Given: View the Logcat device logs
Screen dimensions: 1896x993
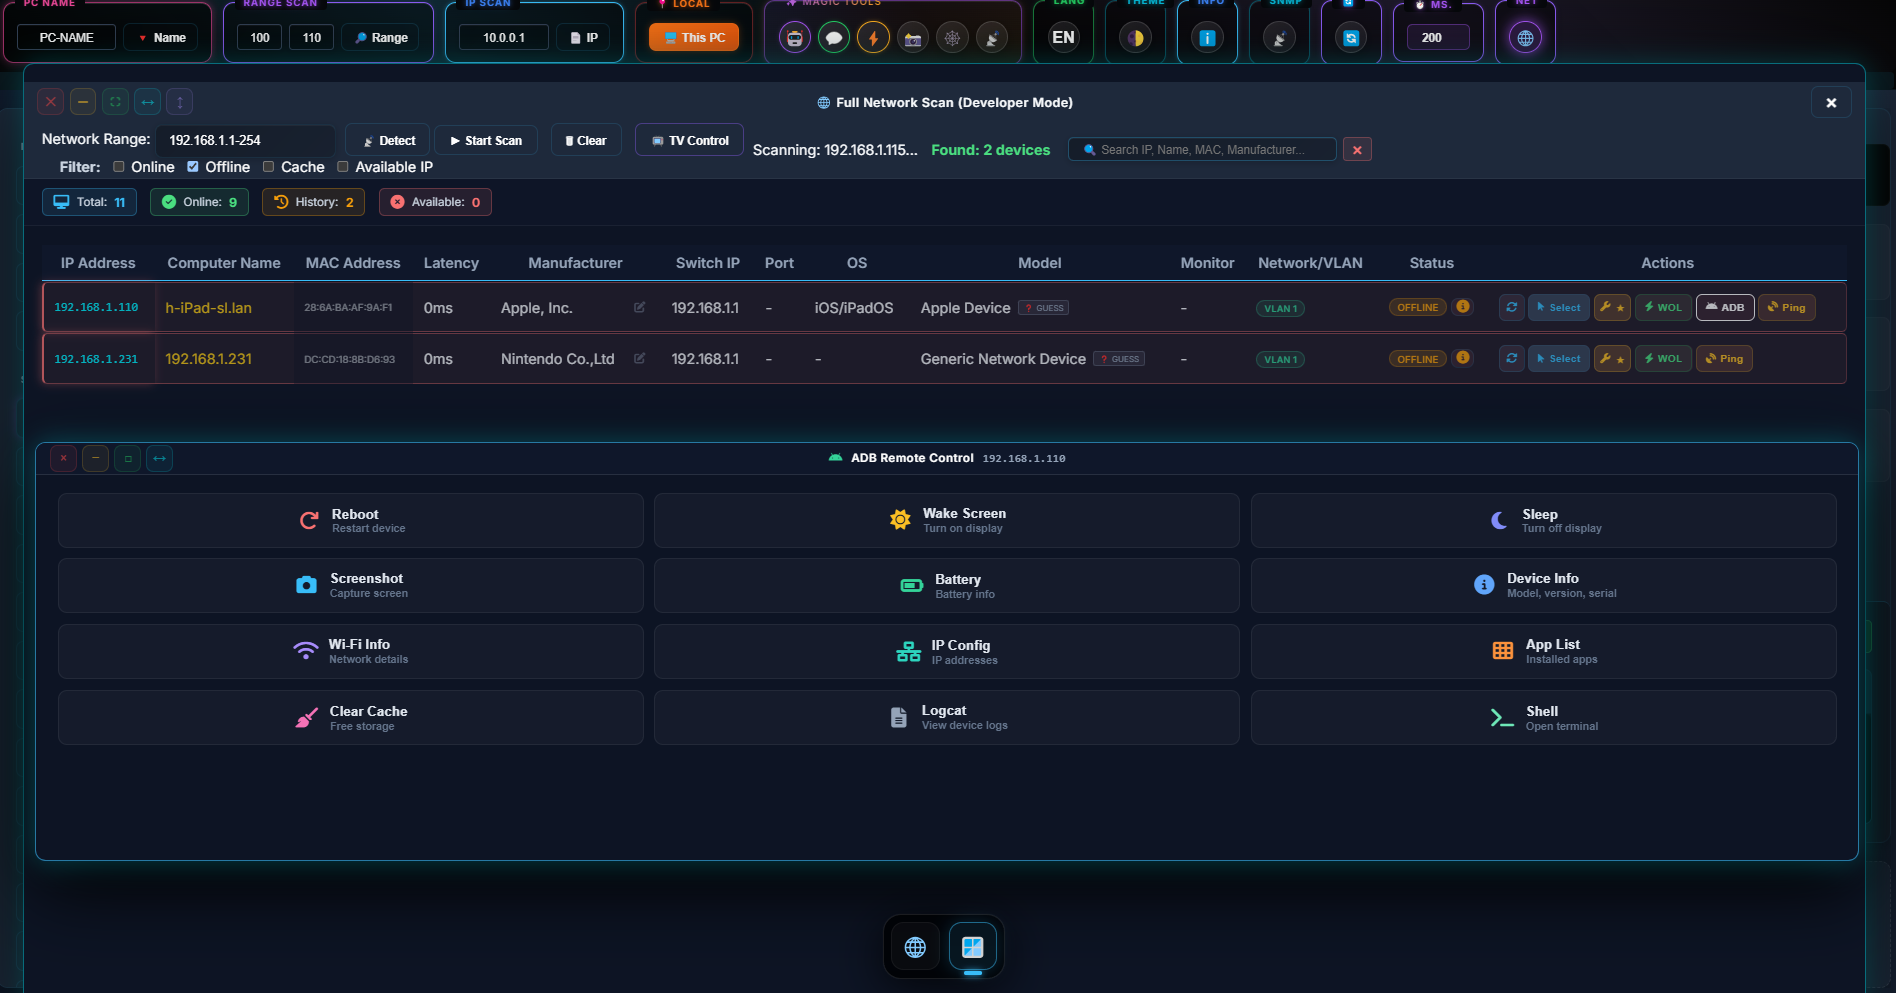Looking at the screenshot, I should click(x=947, y=717).
